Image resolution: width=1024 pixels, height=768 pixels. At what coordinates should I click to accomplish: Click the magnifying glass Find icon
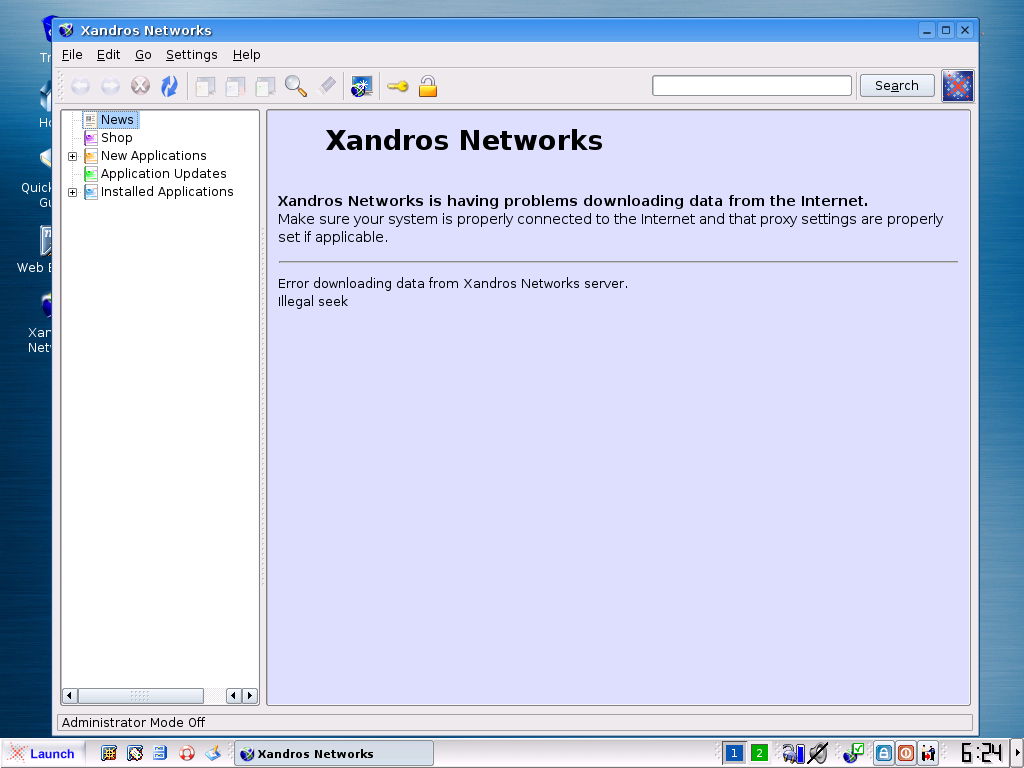tap(296, 86)
